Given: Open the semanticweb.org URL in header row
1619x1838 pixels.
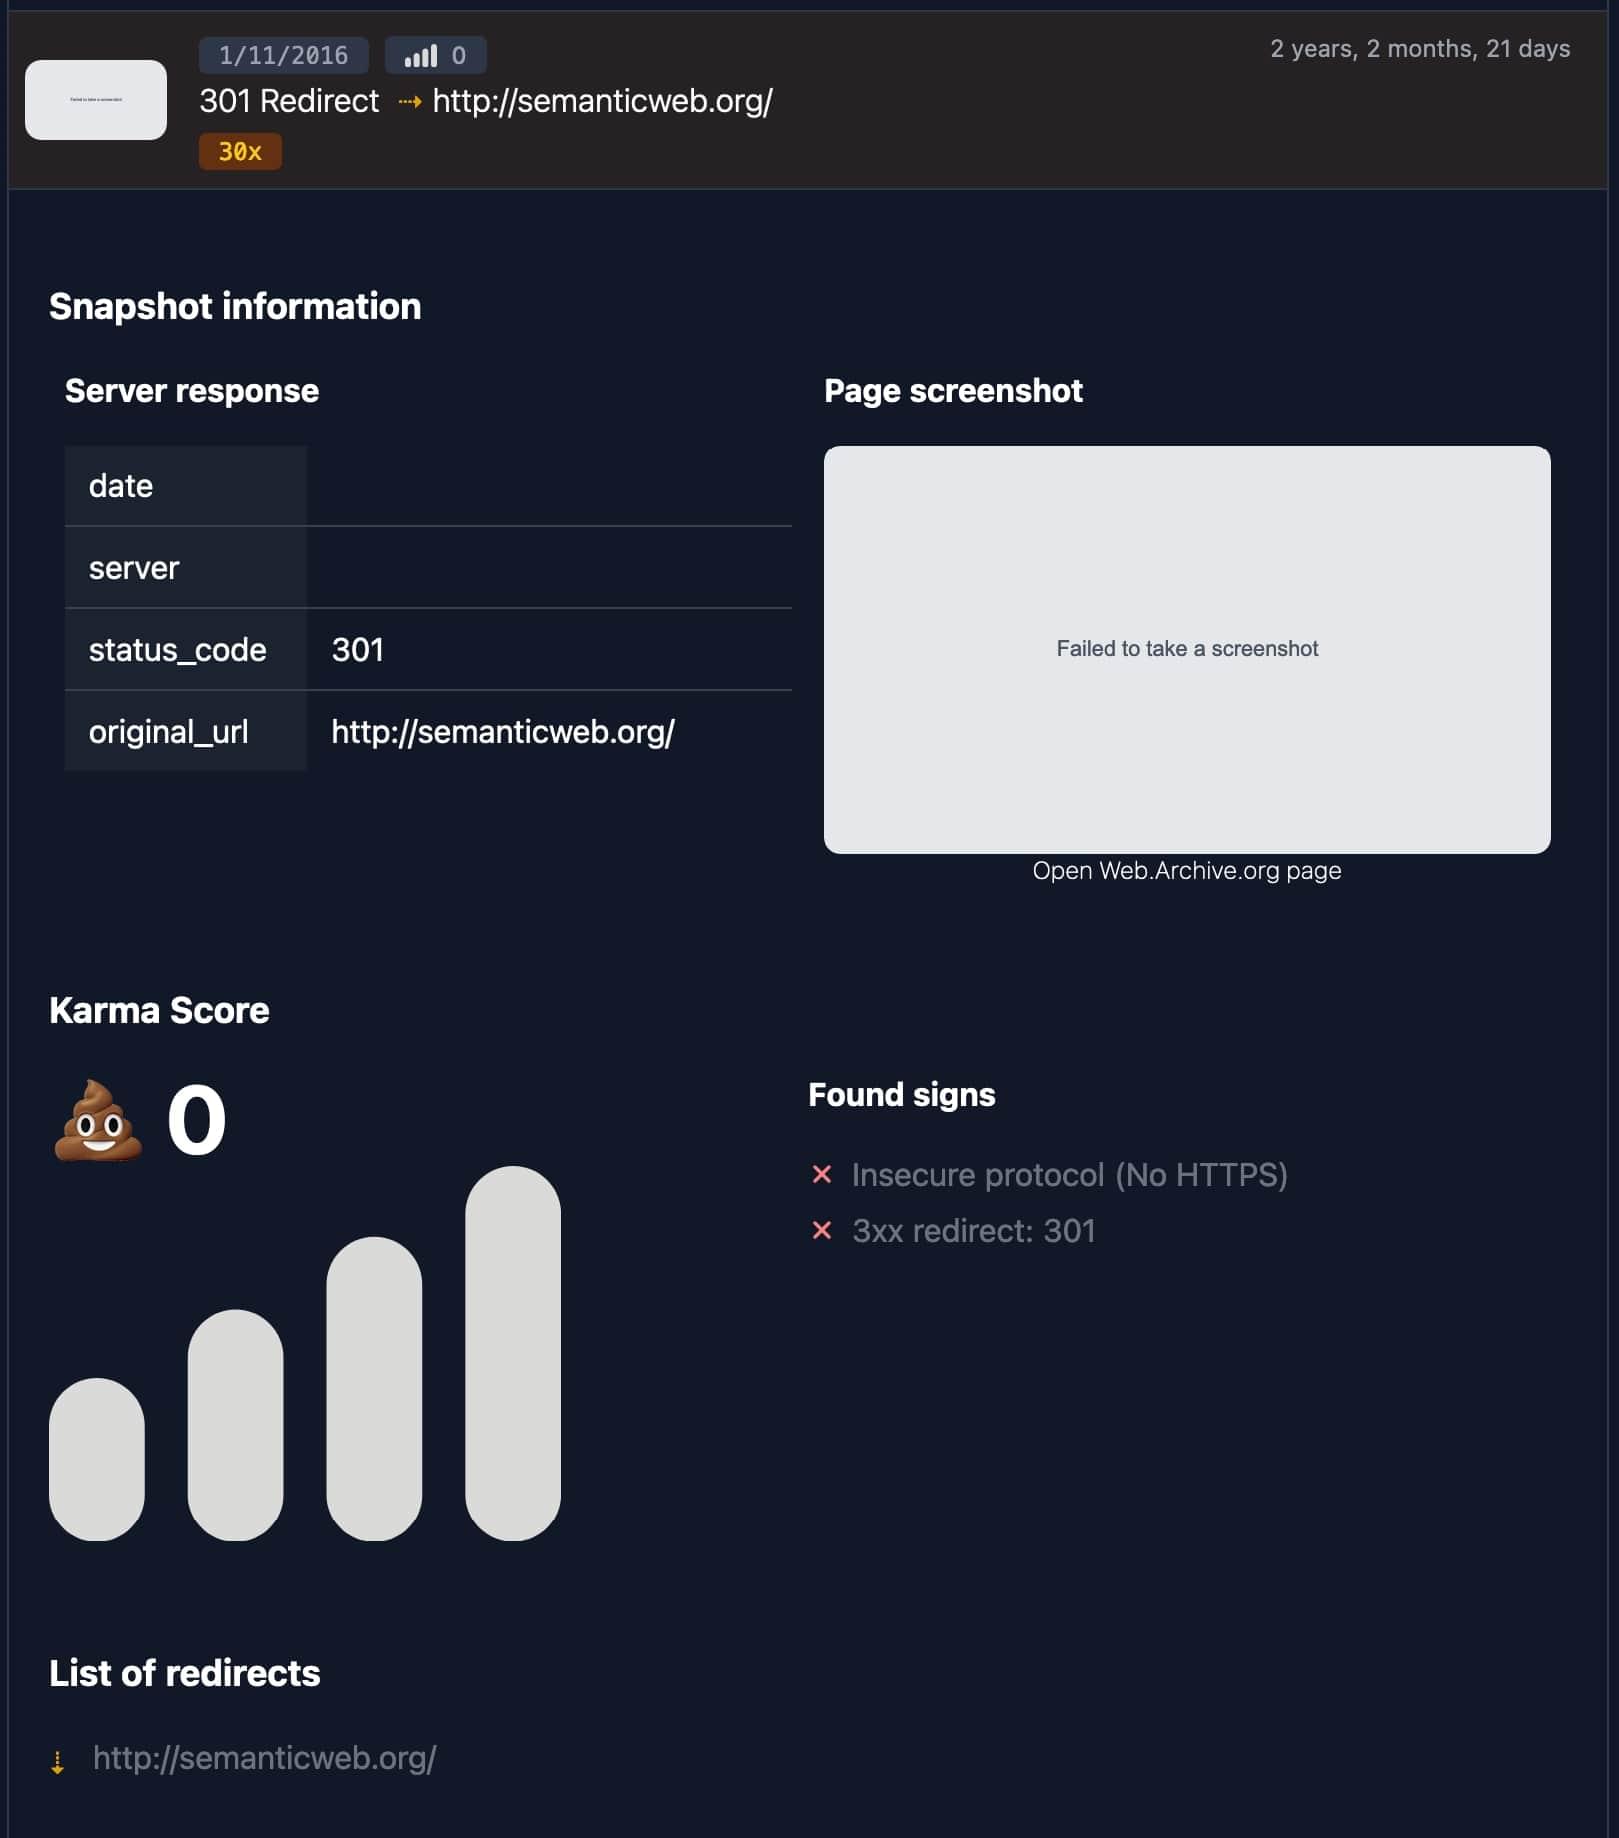Looking at the screenshot, I should point(602,101).
